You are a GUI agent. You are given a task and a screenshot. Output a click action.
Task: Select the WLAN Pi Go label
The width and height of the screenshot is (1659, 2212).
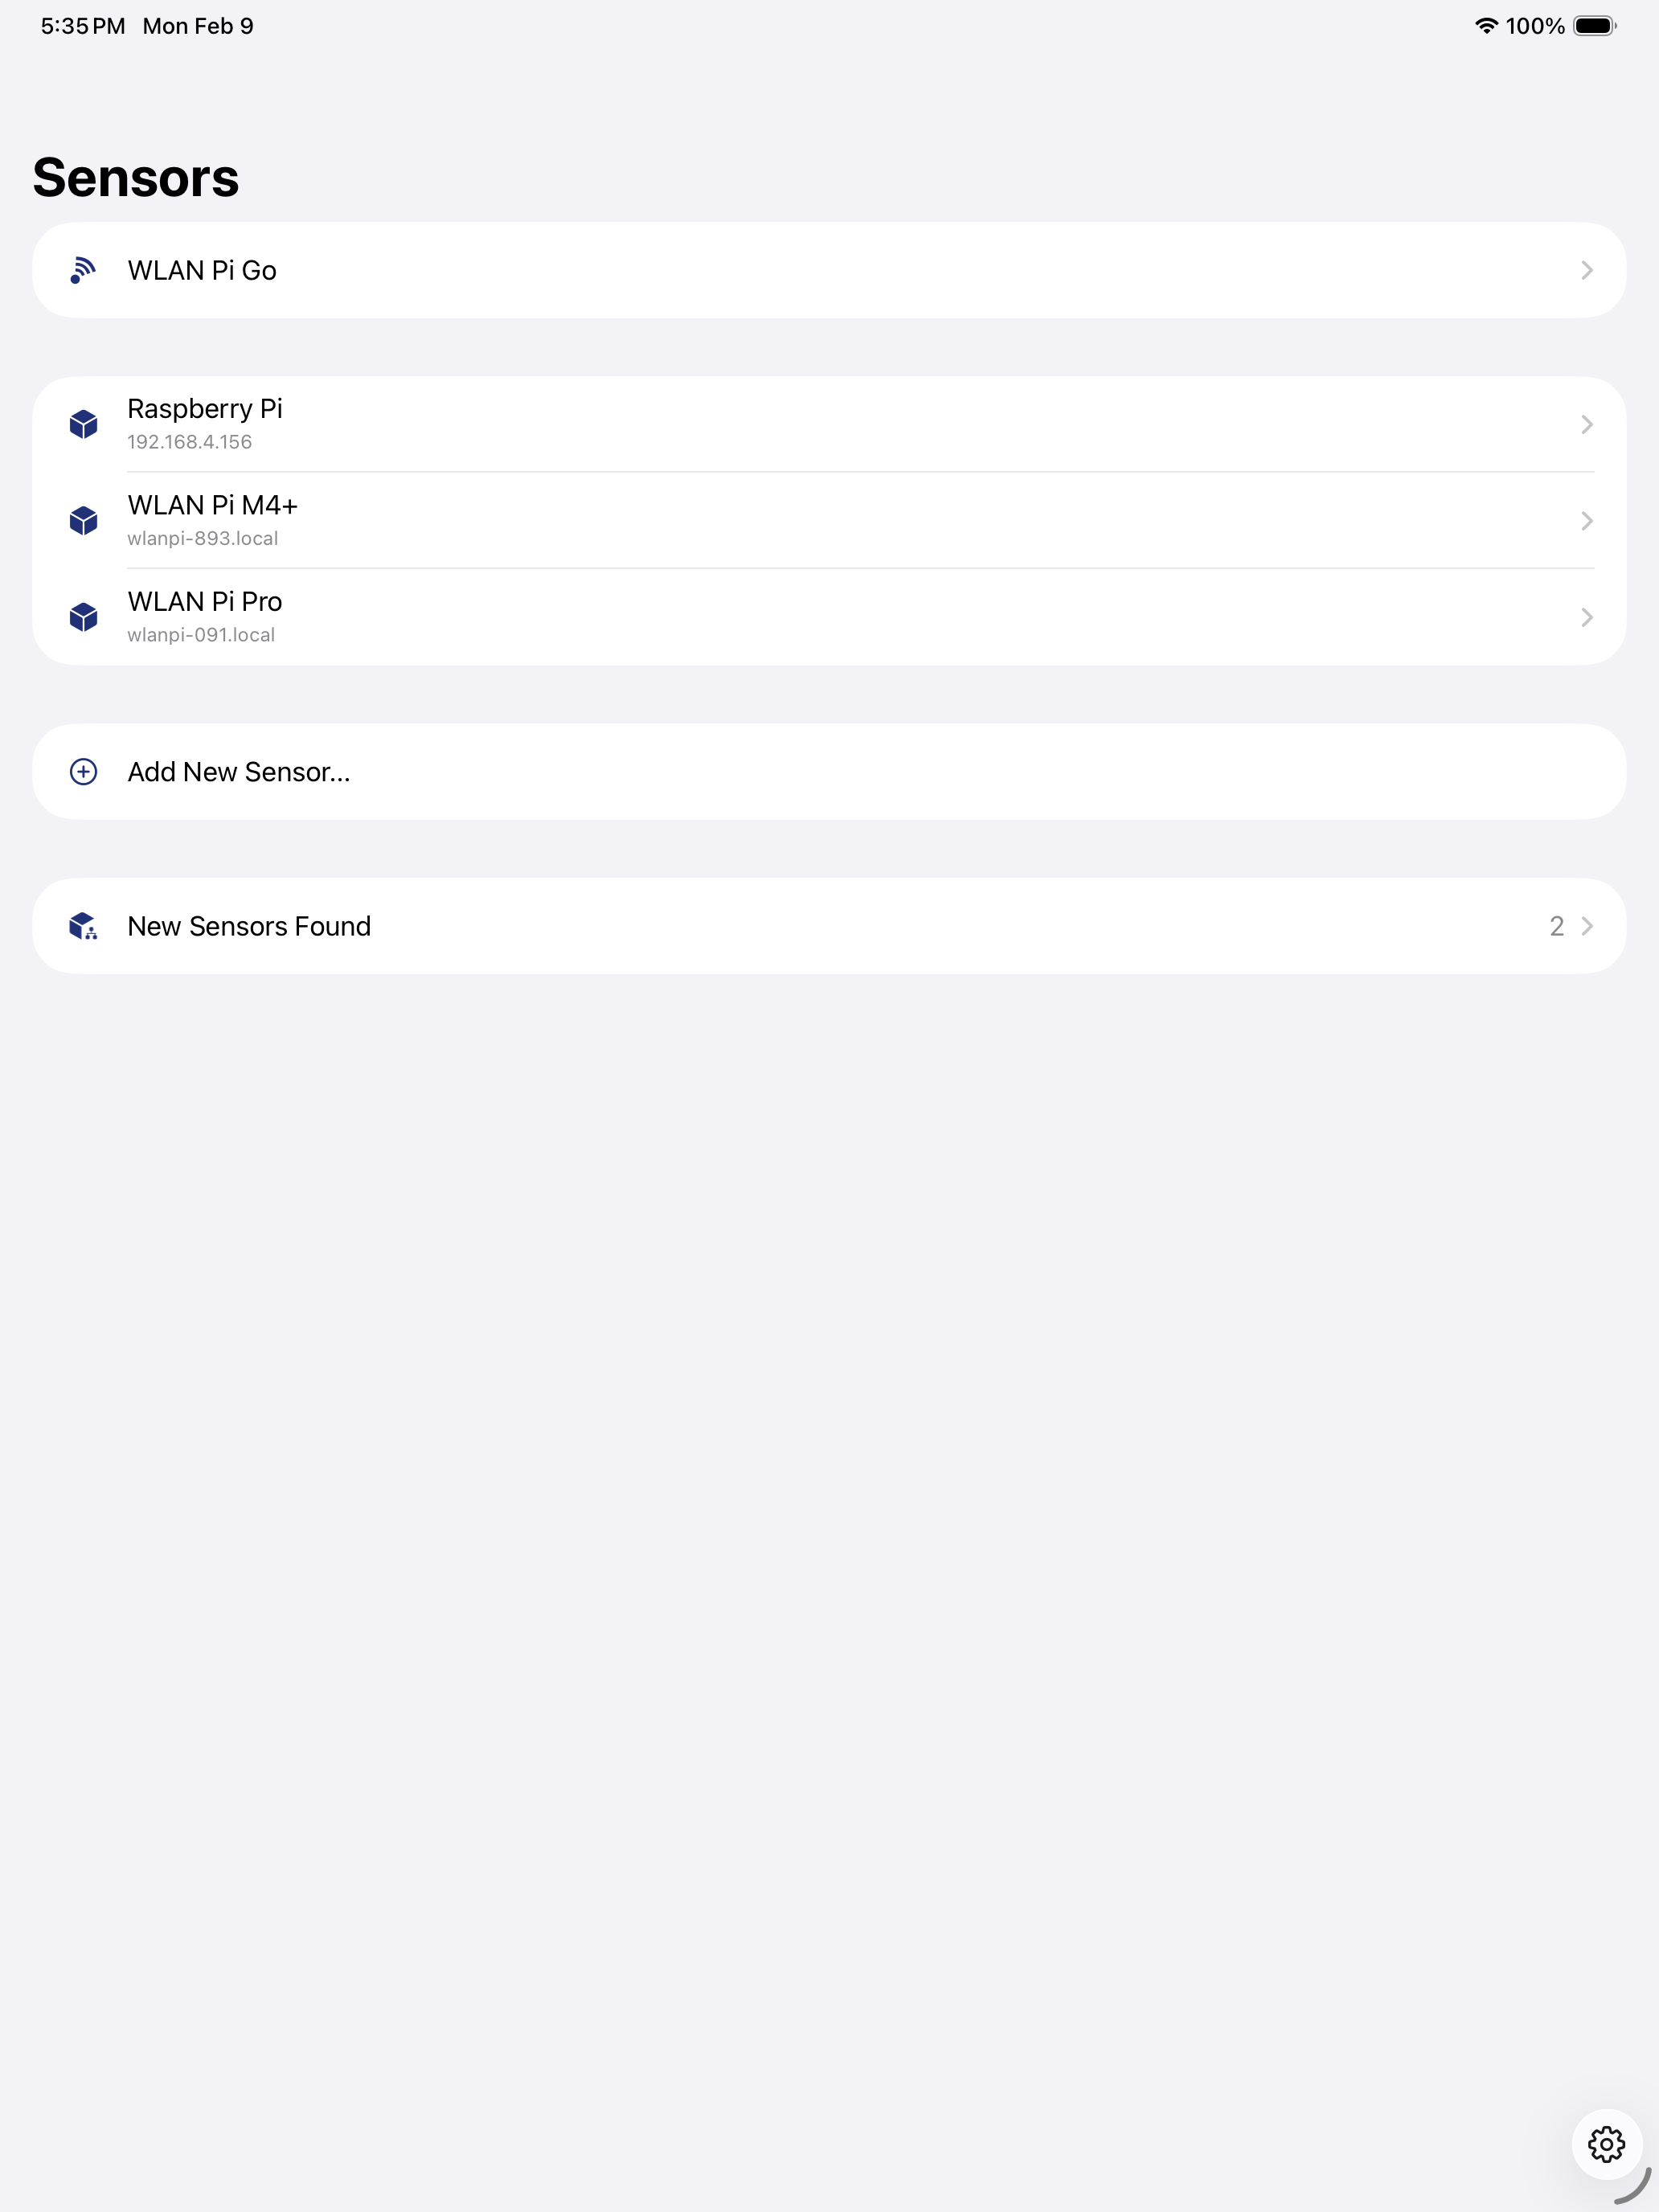pos(202,270)
